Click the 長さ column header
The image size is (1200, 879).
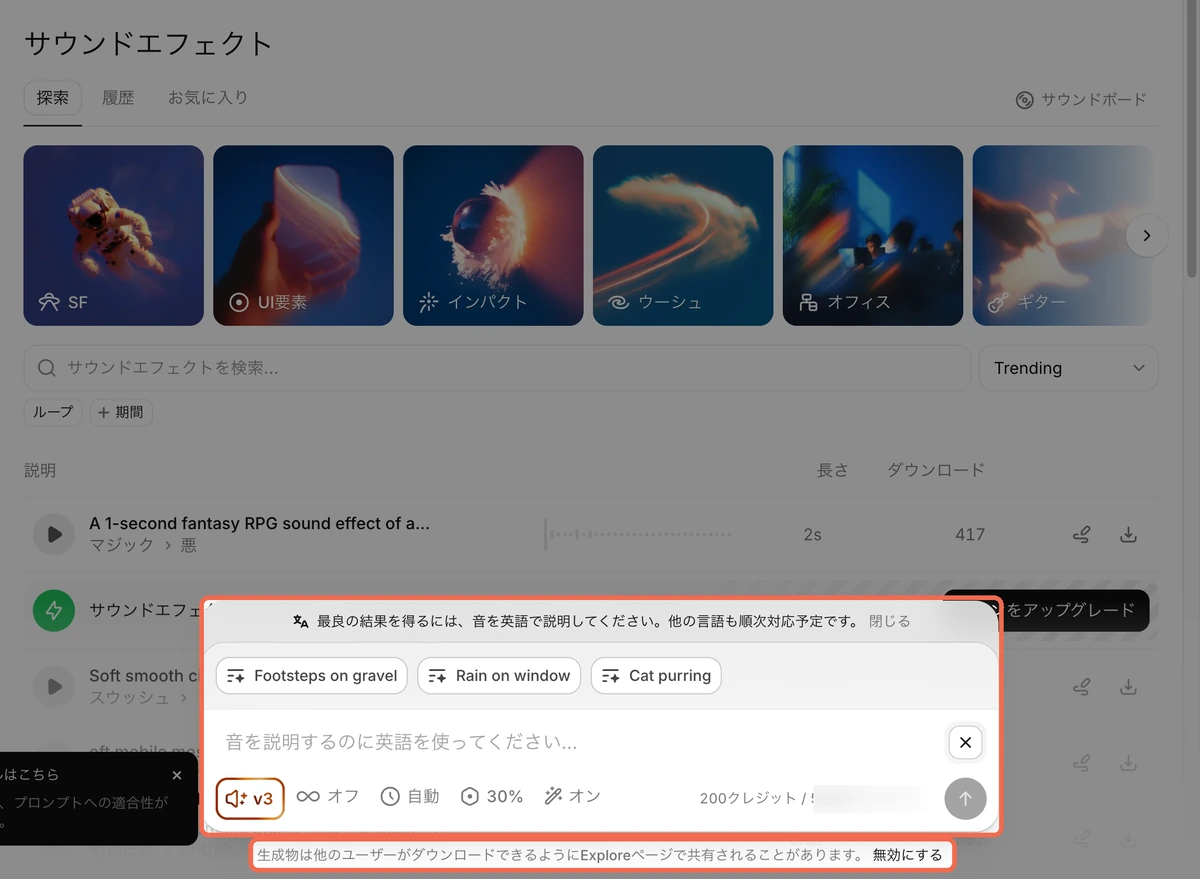point(833,470)
